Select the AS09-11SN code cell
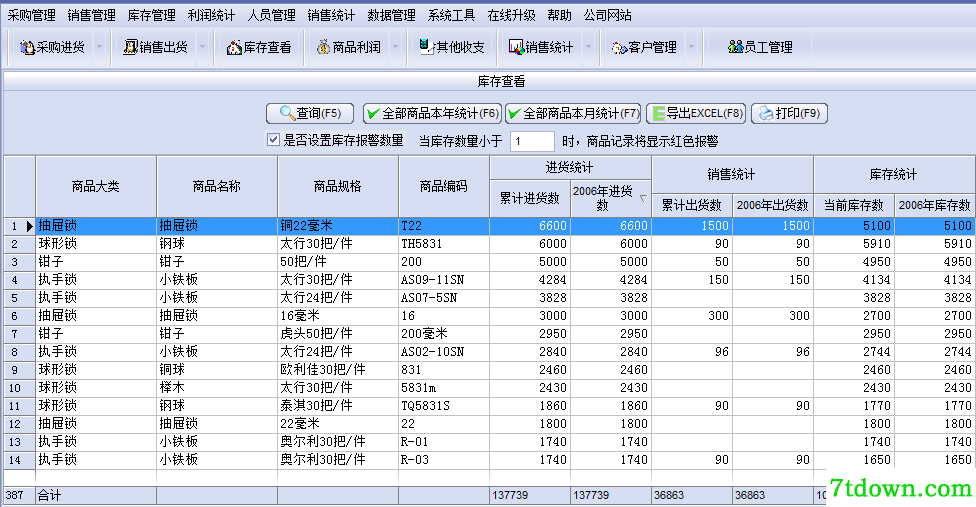The height and width of the screenshot is (507, 976). 444,280
